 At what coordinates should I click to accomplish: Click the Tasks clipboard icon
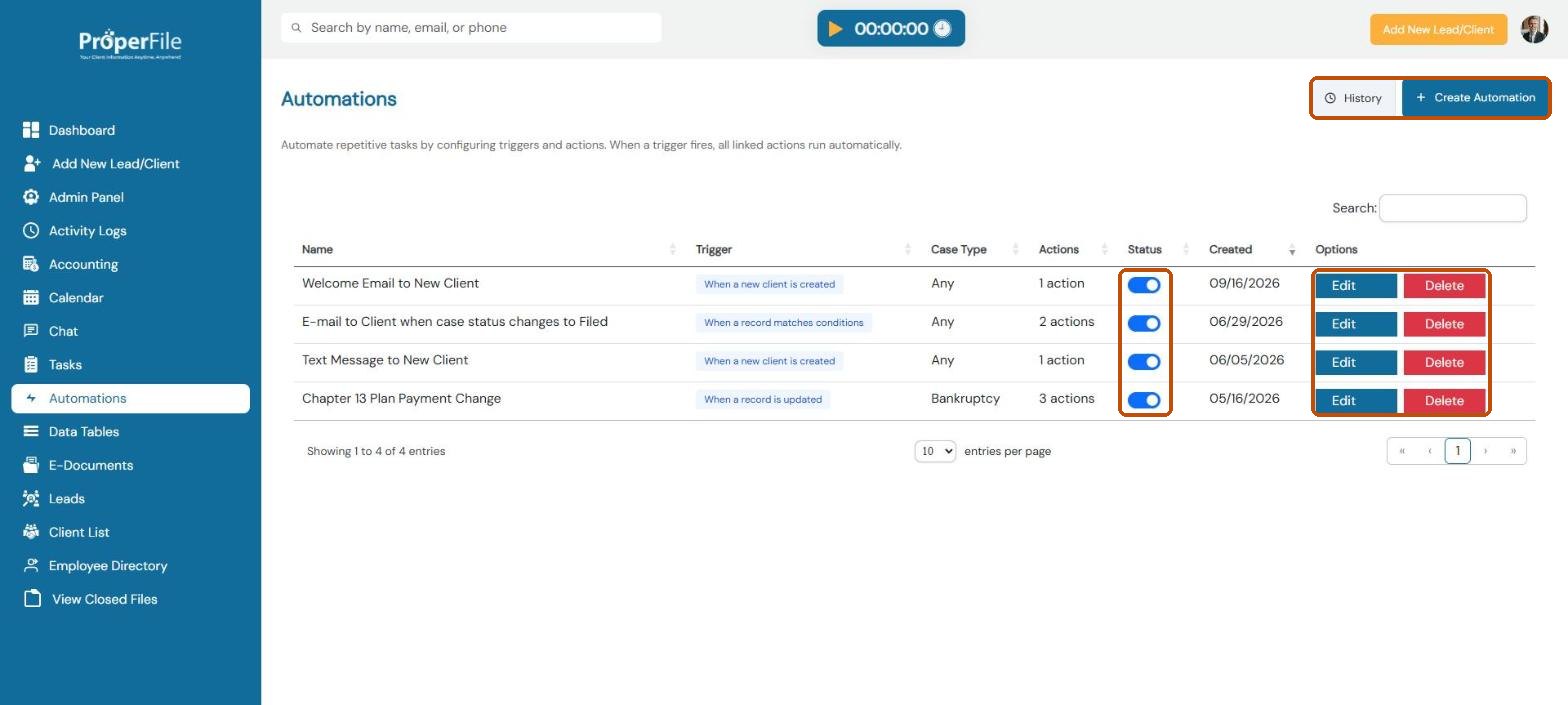coord(31,364)
